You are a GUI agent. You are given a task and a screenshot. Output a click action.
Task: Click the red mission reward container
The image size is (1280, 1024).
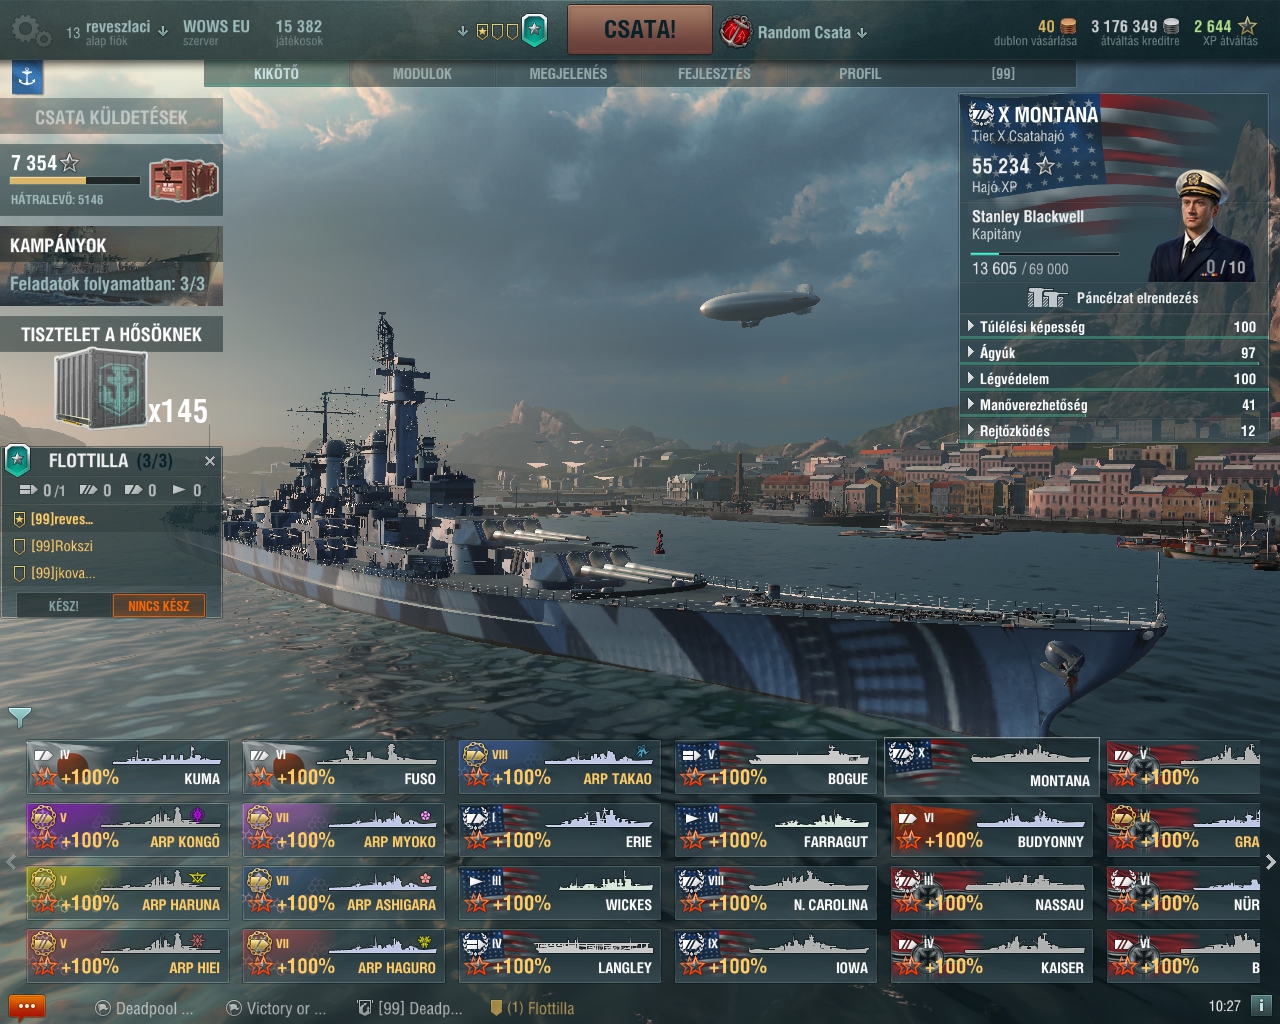click(x=184, y=180)
